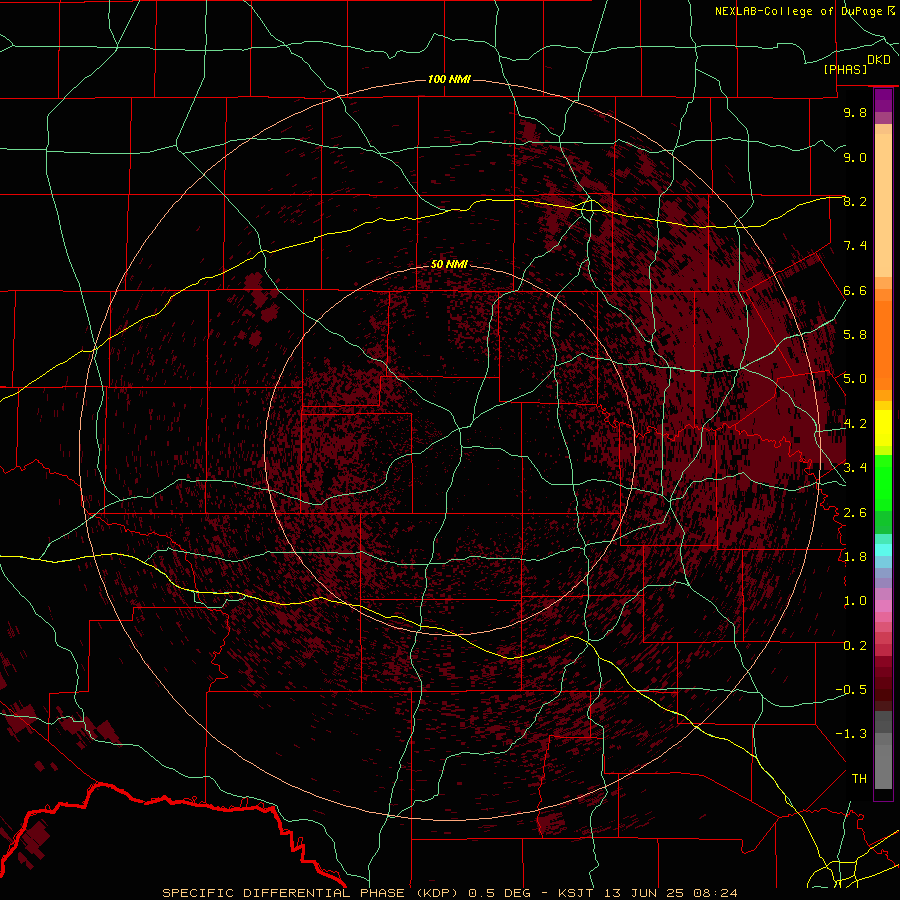Select the yellow color bar band
The height and width of the screenshot is (900, 900).
tap(883, 428)
